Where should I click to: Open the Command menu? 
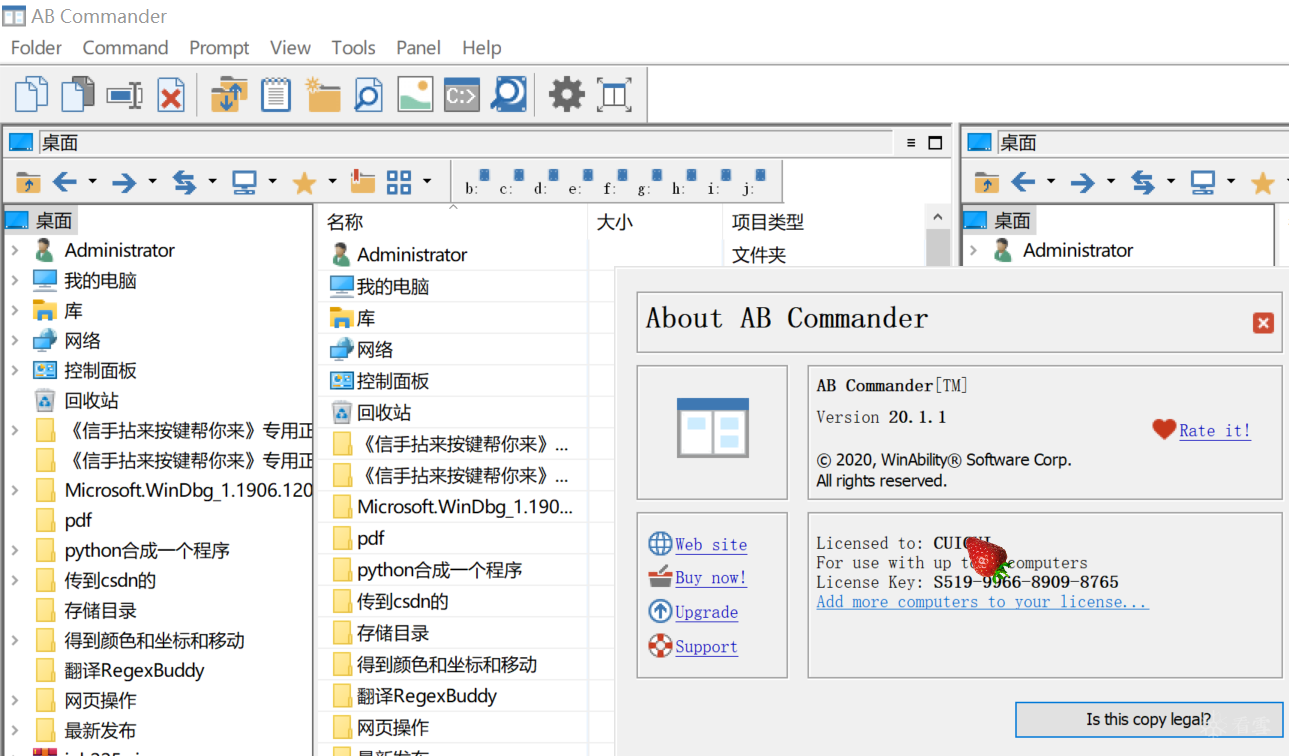125,48
